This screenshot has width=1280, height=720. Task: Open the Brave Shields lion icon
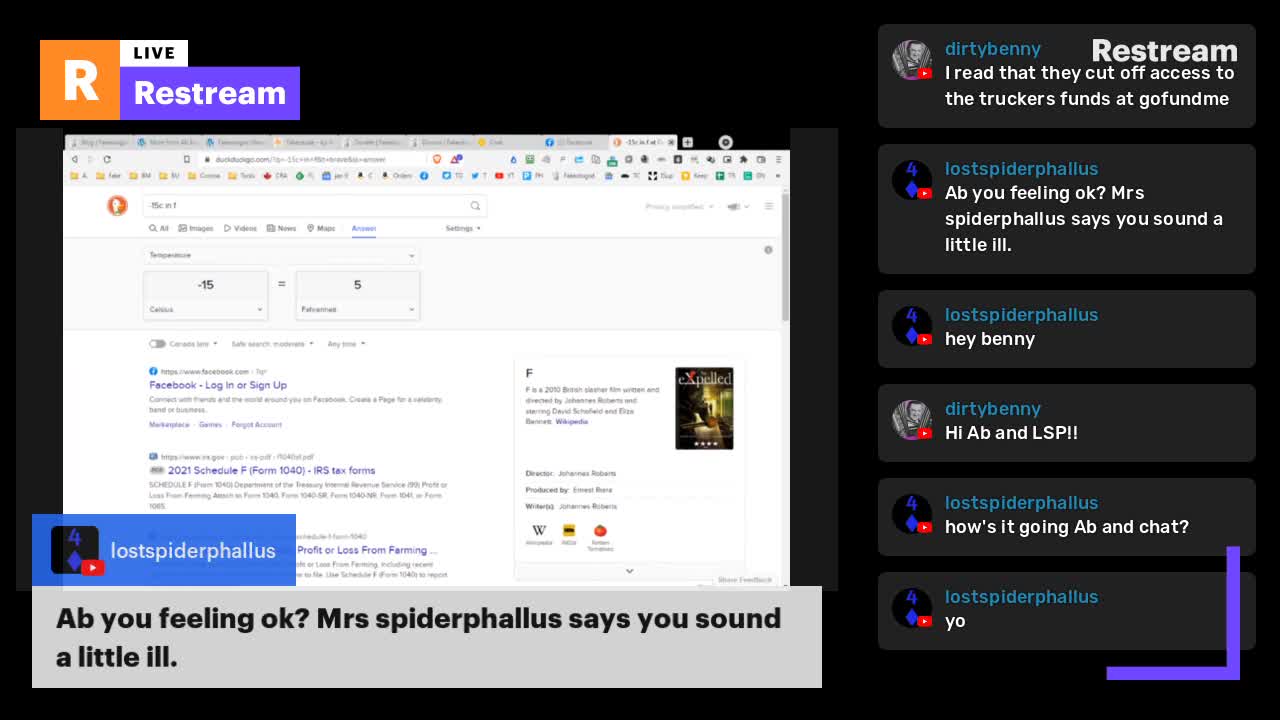tap(437, 159)
